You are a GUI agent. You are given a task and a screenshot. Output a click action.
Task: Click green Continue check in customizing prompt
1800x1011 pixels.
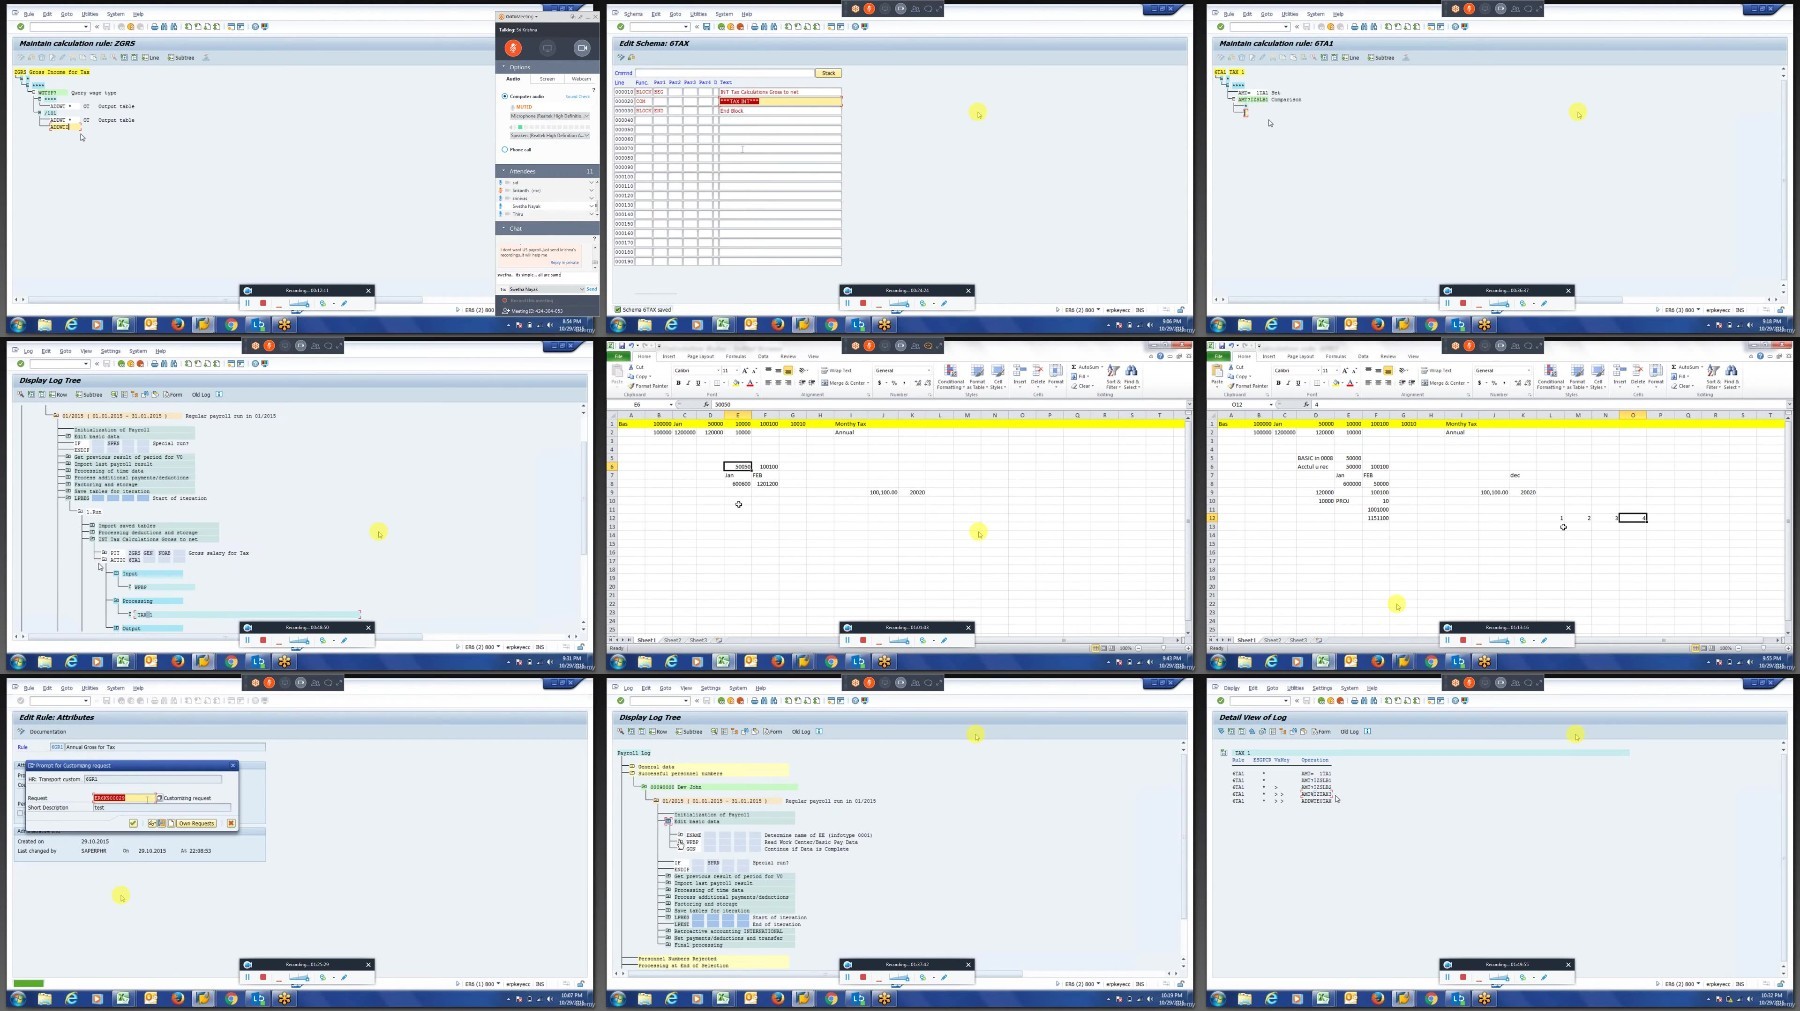(x=133, y=823)
